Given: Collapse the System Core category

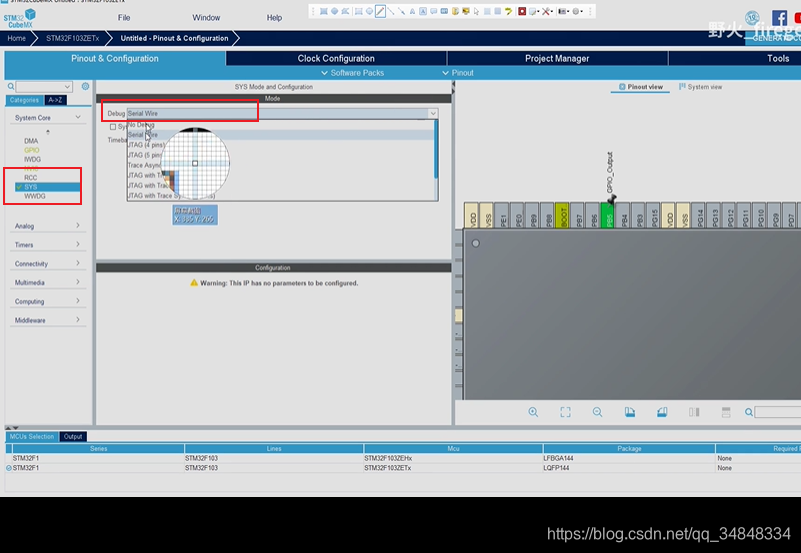Looking at the screenshot, I should [x=78, y=117].
